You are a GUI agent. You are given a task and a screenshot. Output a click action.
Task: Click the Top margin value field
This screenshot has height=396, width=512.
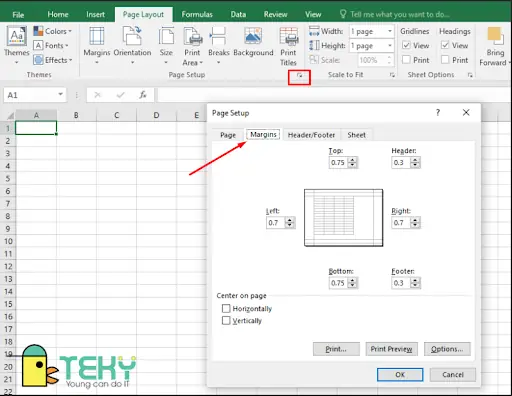(x=338, y=163)
